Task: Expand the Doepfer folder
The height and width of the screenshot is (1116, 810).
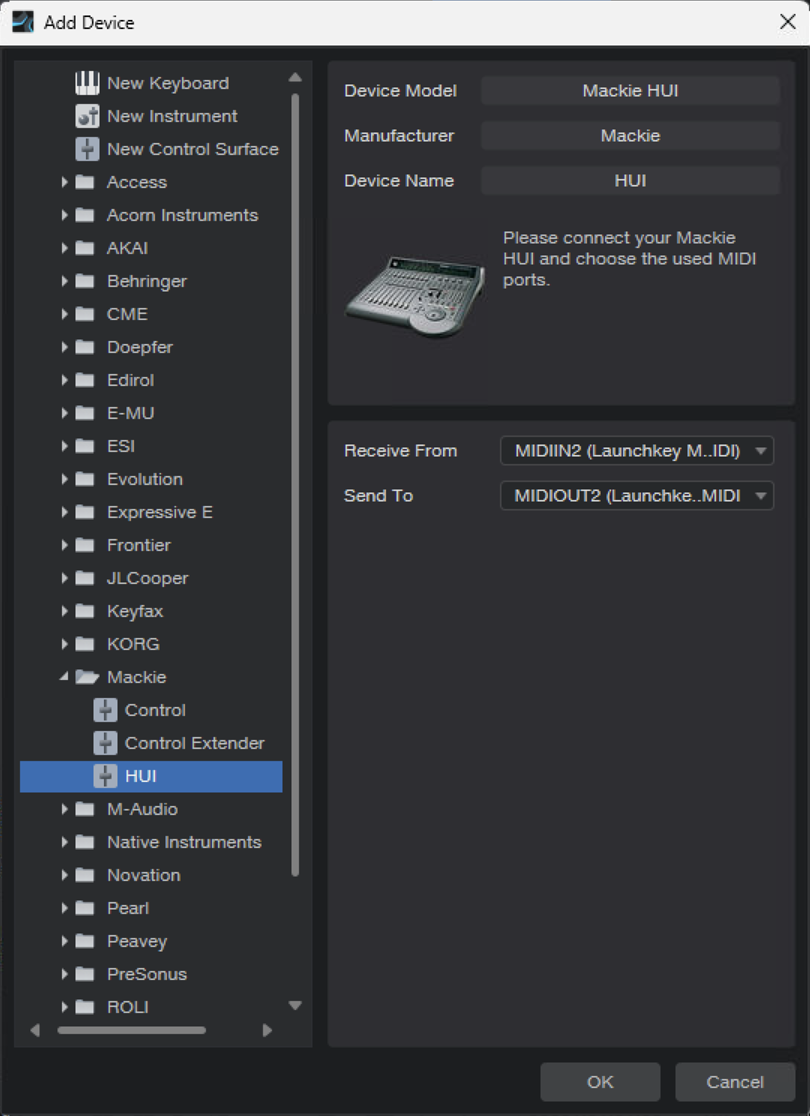Action: tap(64, 347)
